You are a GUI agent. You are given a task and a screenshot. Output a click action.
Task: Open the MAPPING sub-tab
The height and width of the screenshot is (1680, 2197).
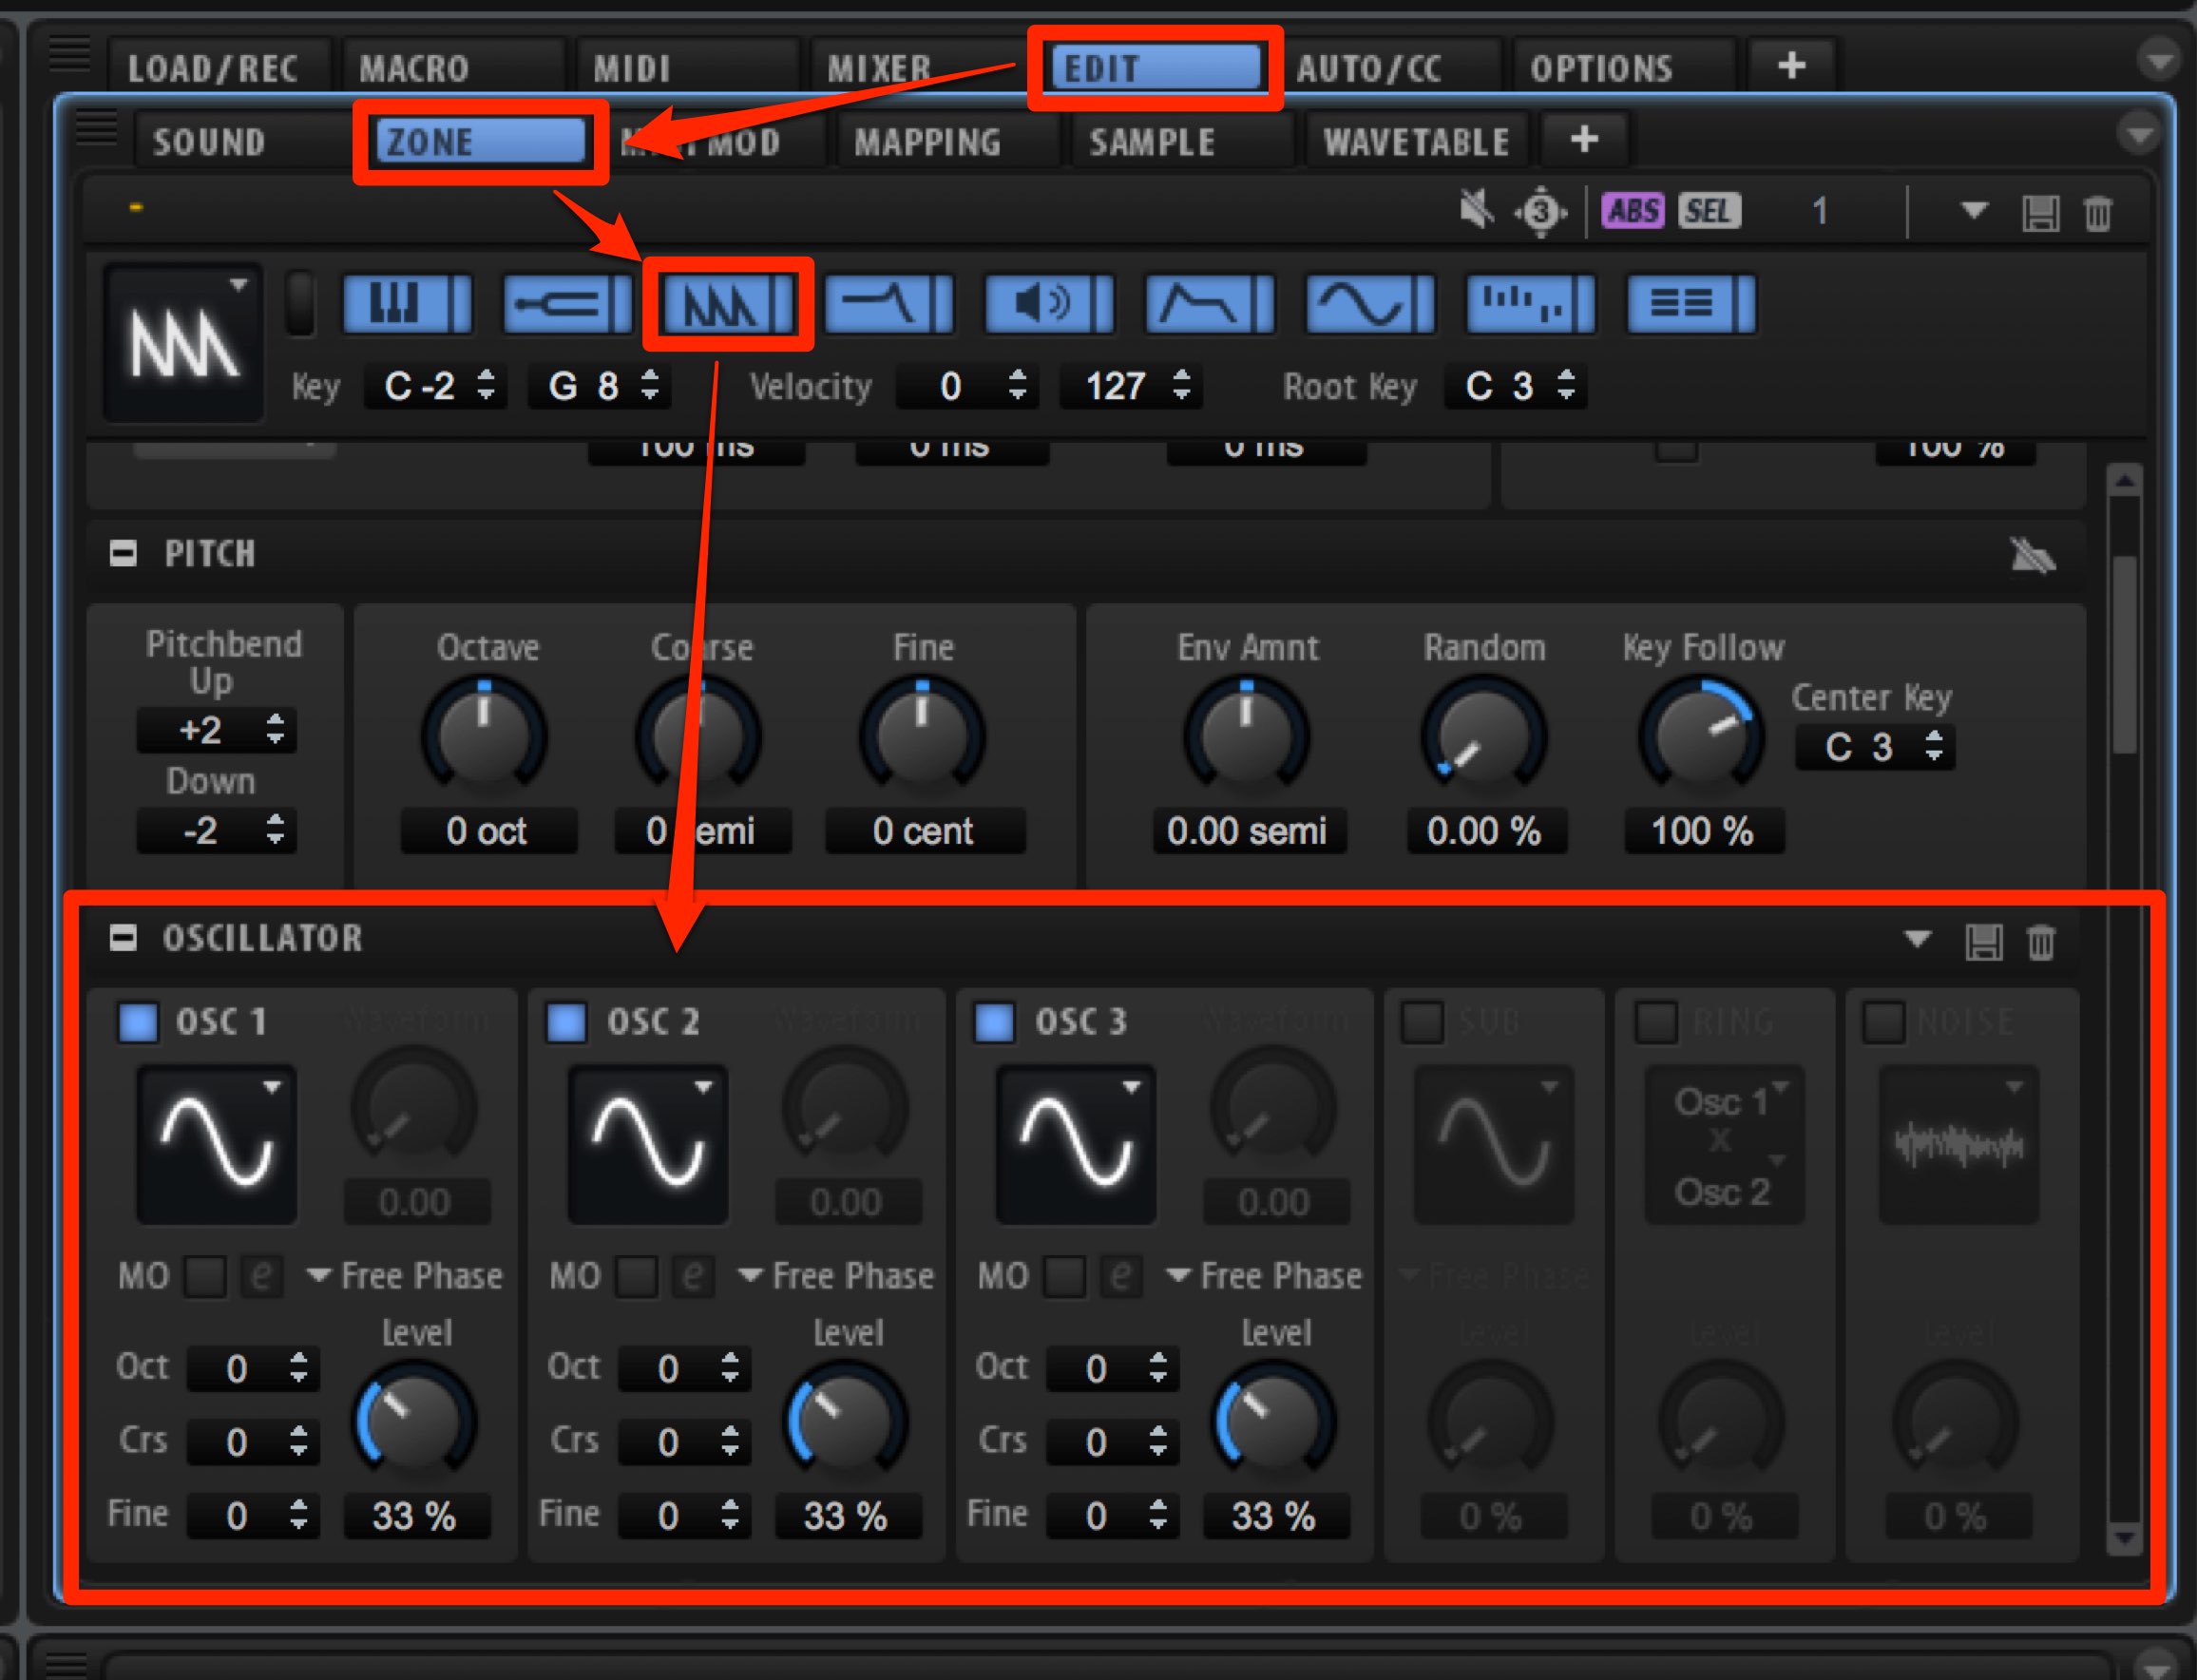pyautogui.click(x=947, y=141)
